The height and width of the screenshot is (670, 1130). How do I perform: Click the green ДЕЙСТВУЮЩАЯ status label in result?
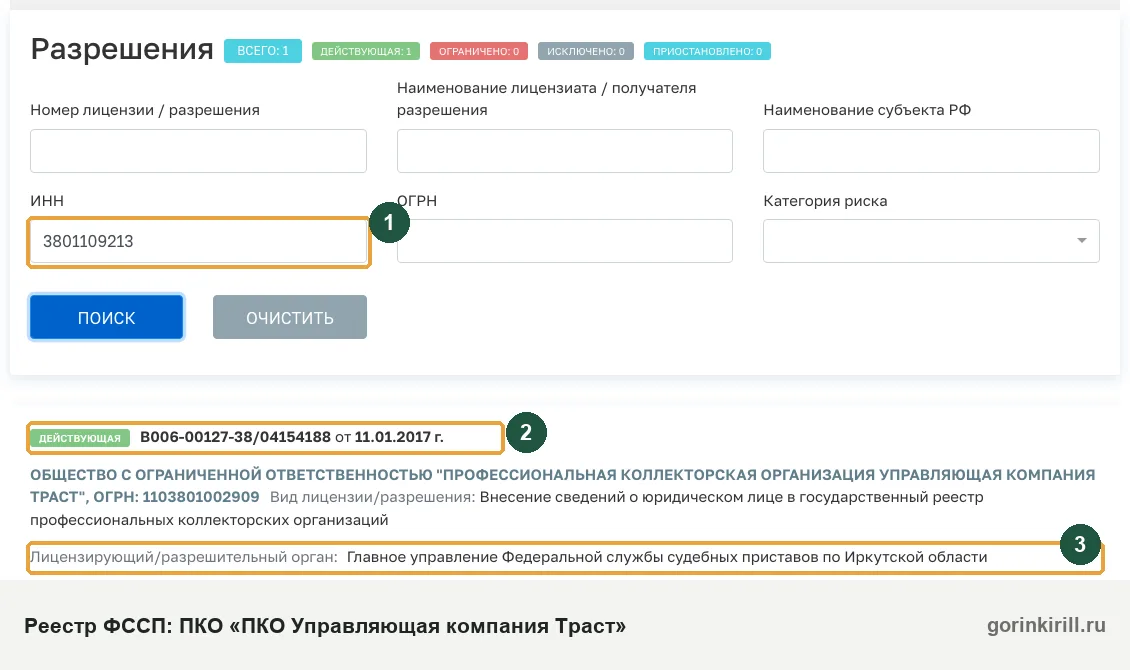[80, 438]
